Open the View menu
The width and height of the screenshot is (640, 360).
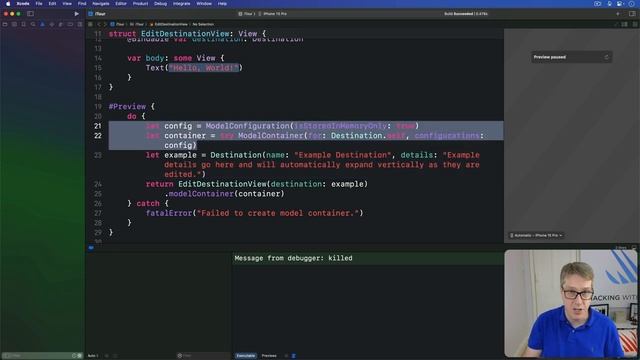coord(67,4)
